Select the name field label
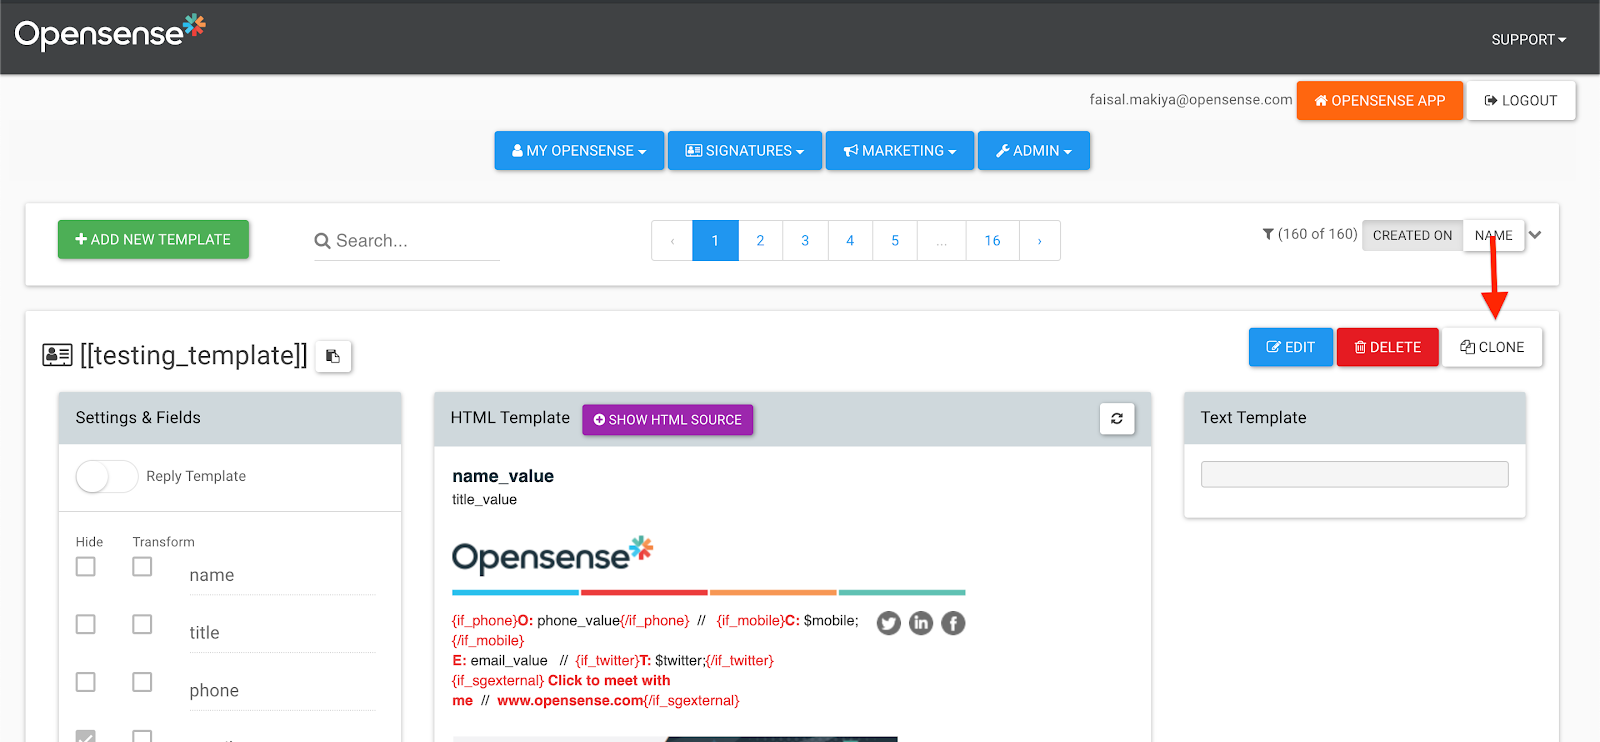Image resolution: width=1600 pixels, height=742 pixels. click(212, 576)
